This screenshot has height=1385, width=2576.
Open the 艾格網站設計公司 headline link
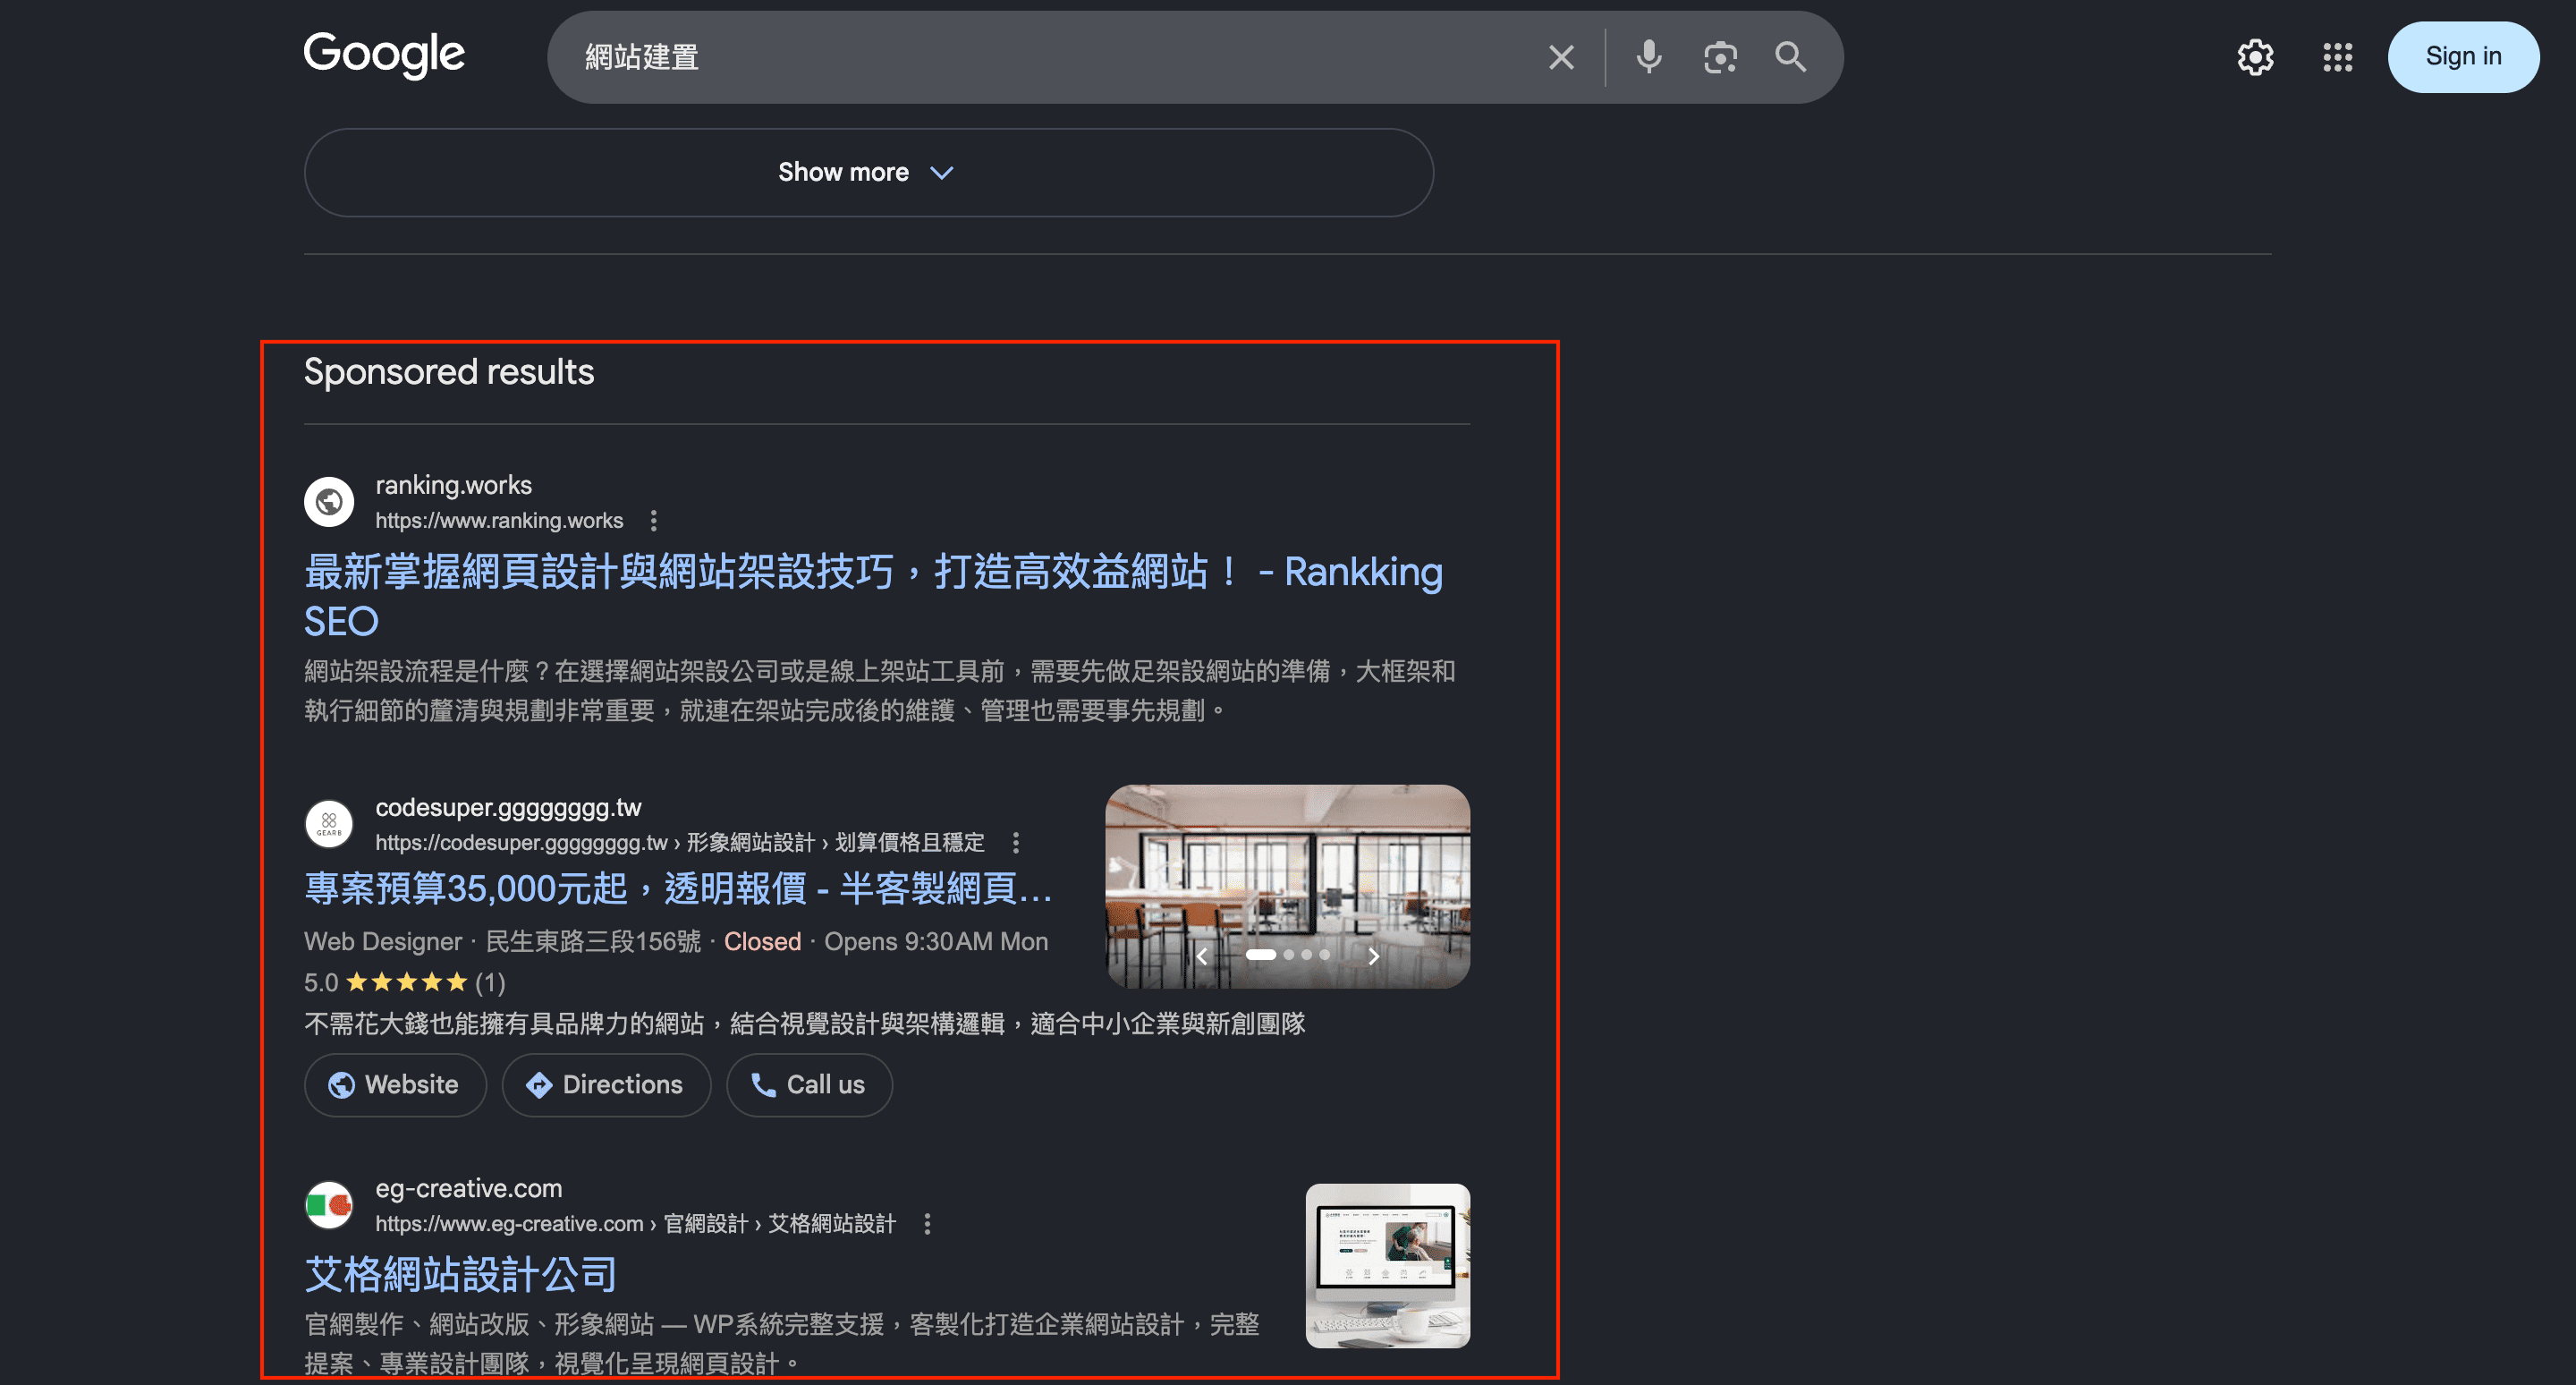pos(461,1274)
